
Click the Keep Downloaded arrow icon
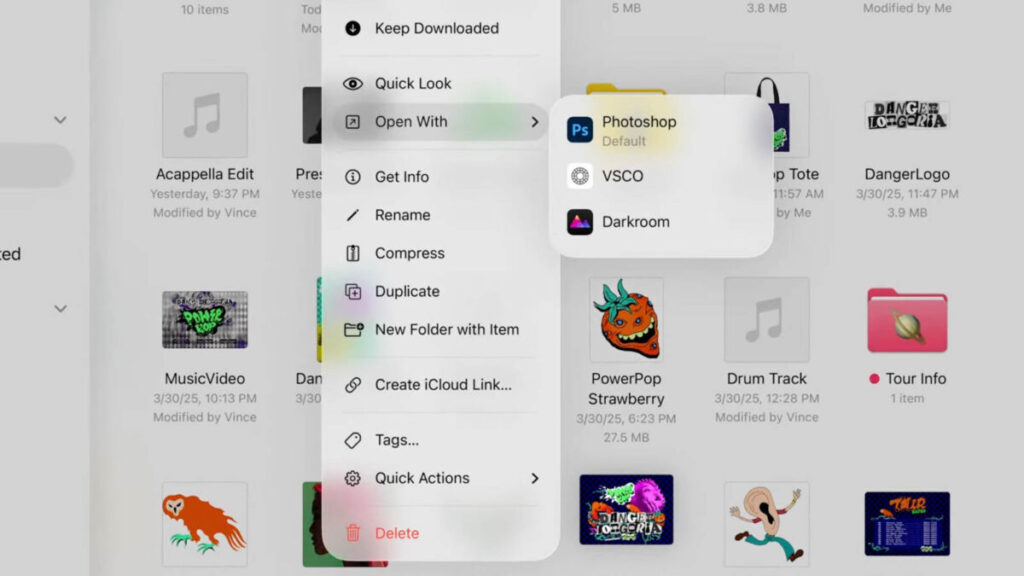coord(353,28)
